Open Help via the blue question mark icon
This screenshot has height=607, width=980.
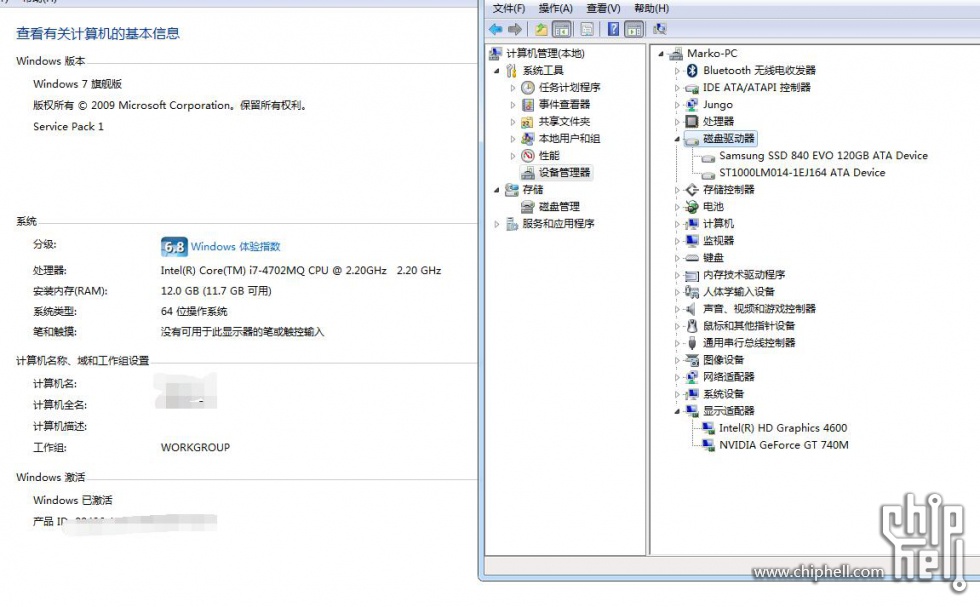click(x=614, y=29)
